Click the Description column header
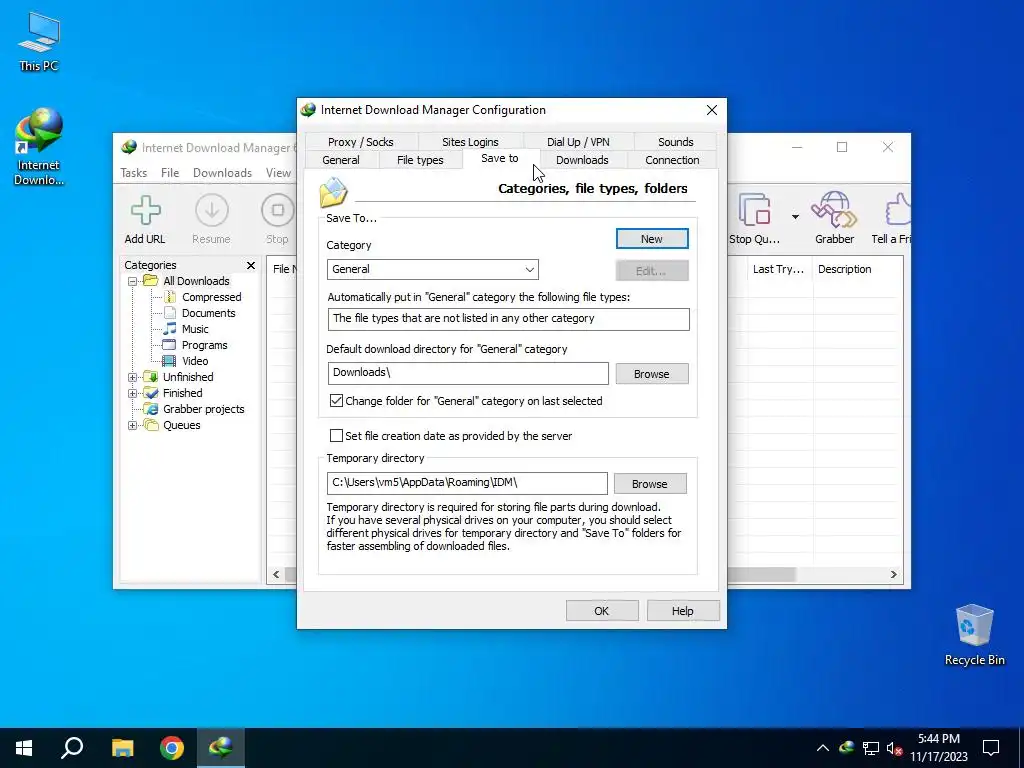Screen dimensions: 1024x768 point(844,269)
